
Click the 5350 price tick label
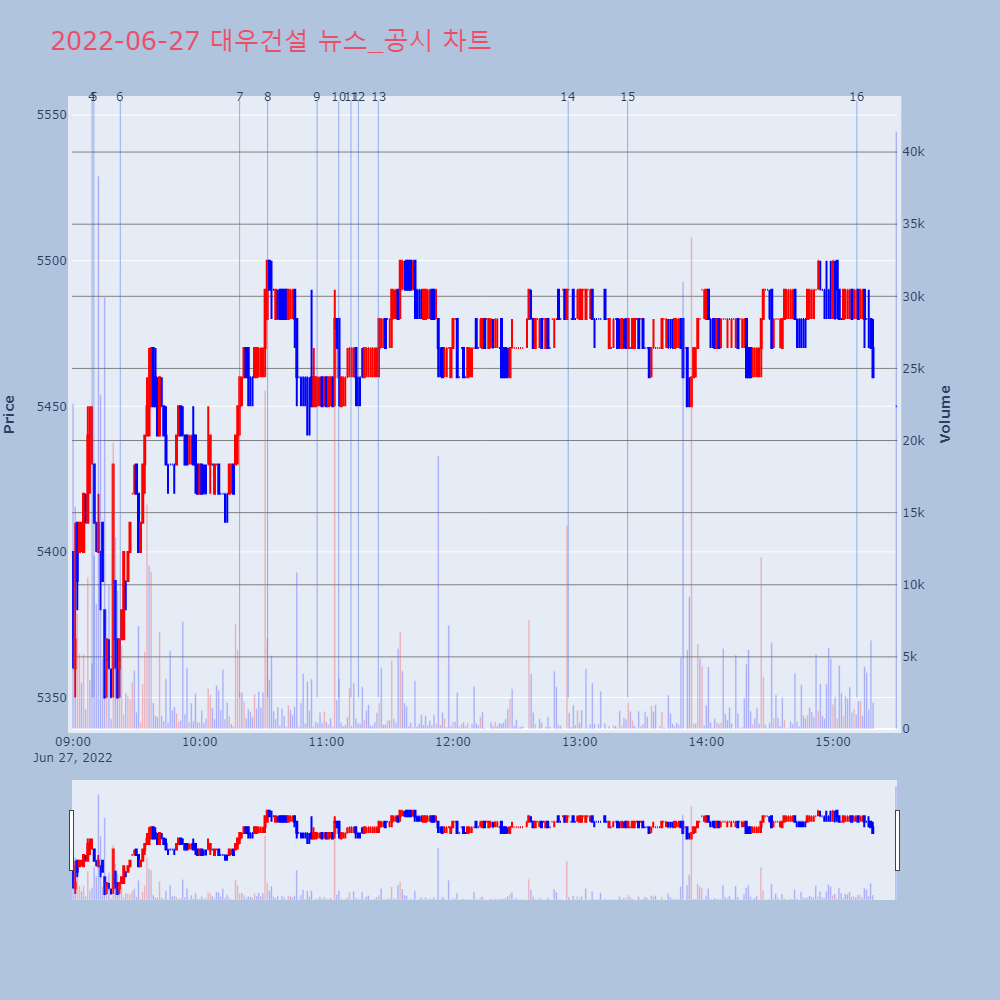tap(51, 698)
